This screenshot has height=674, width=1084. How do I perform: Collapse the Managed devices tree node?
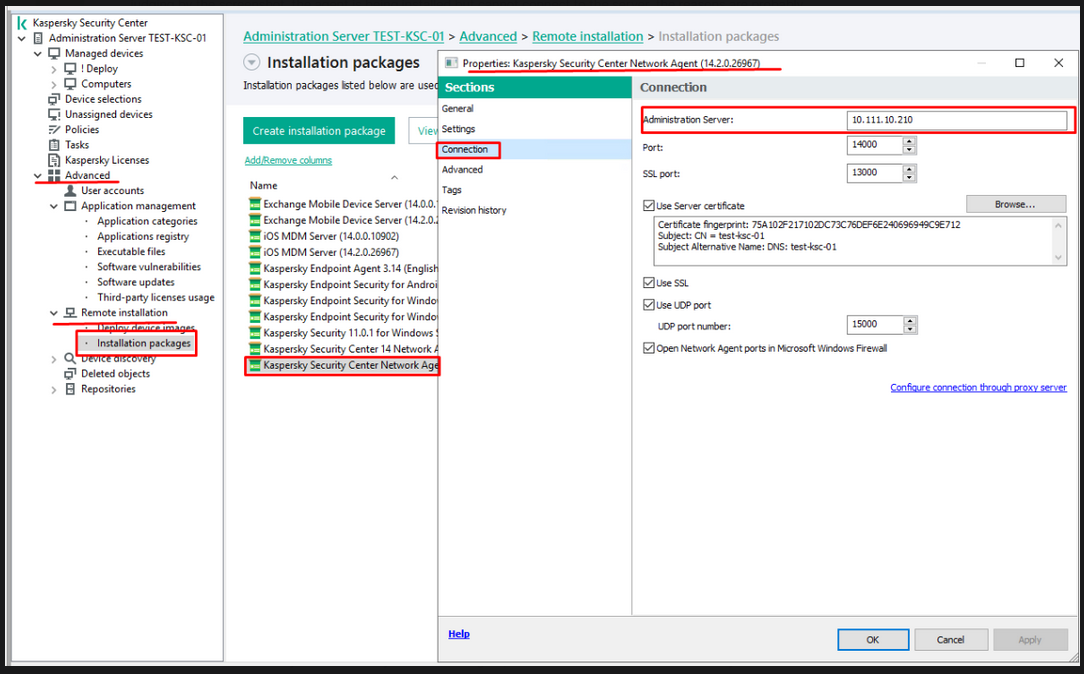38,53
